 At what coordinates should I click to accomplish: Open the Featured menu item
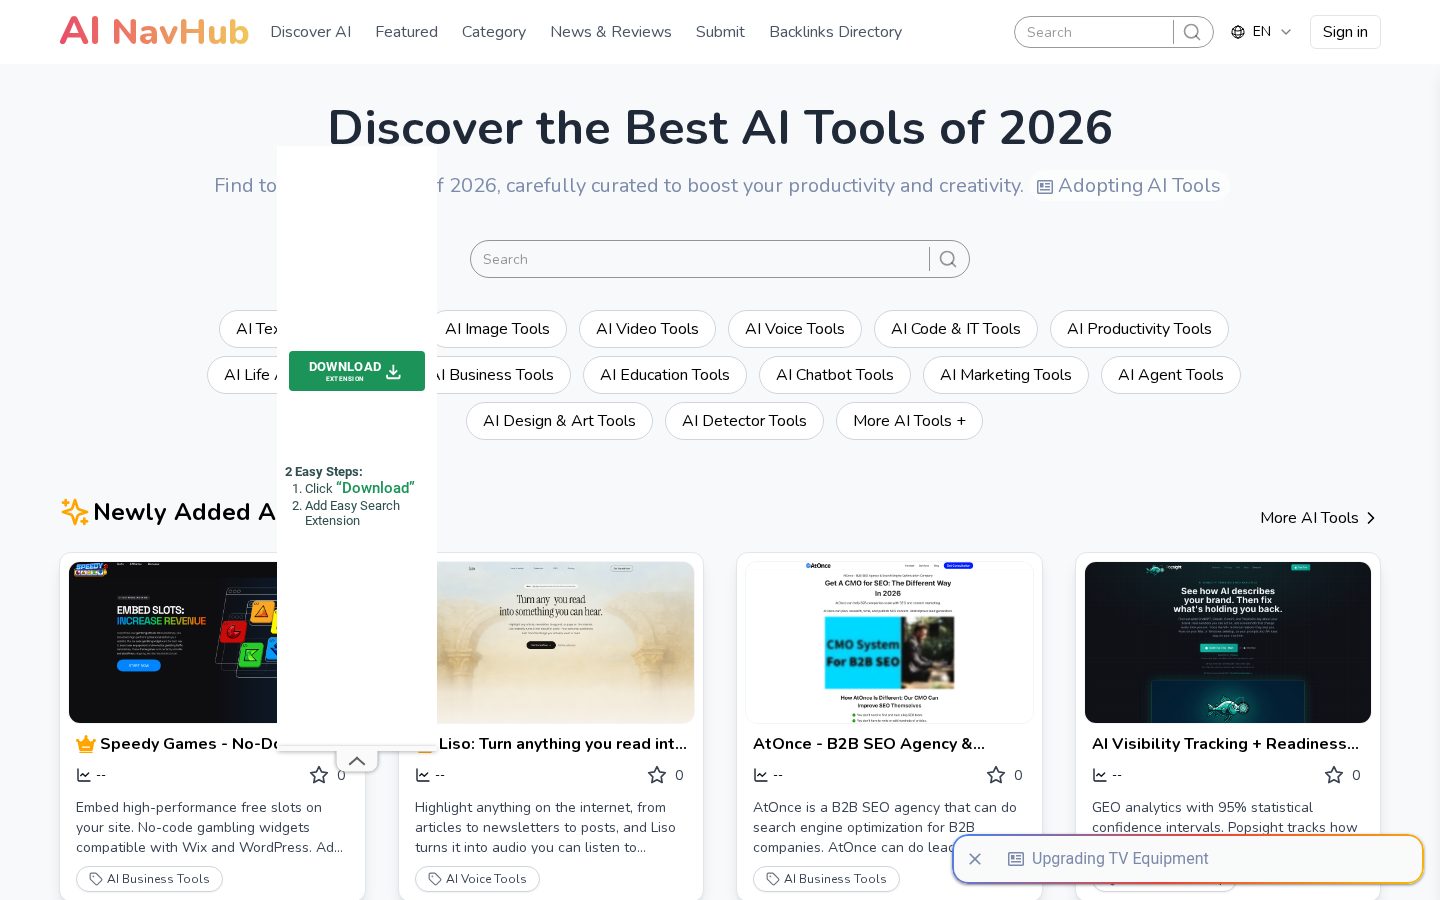[406, 32]
